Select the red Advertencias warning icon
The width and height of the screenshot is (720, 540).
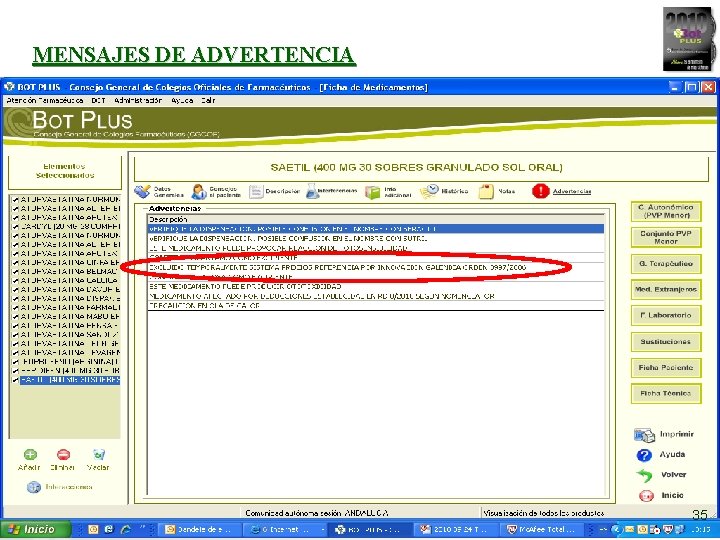[540, 191]
